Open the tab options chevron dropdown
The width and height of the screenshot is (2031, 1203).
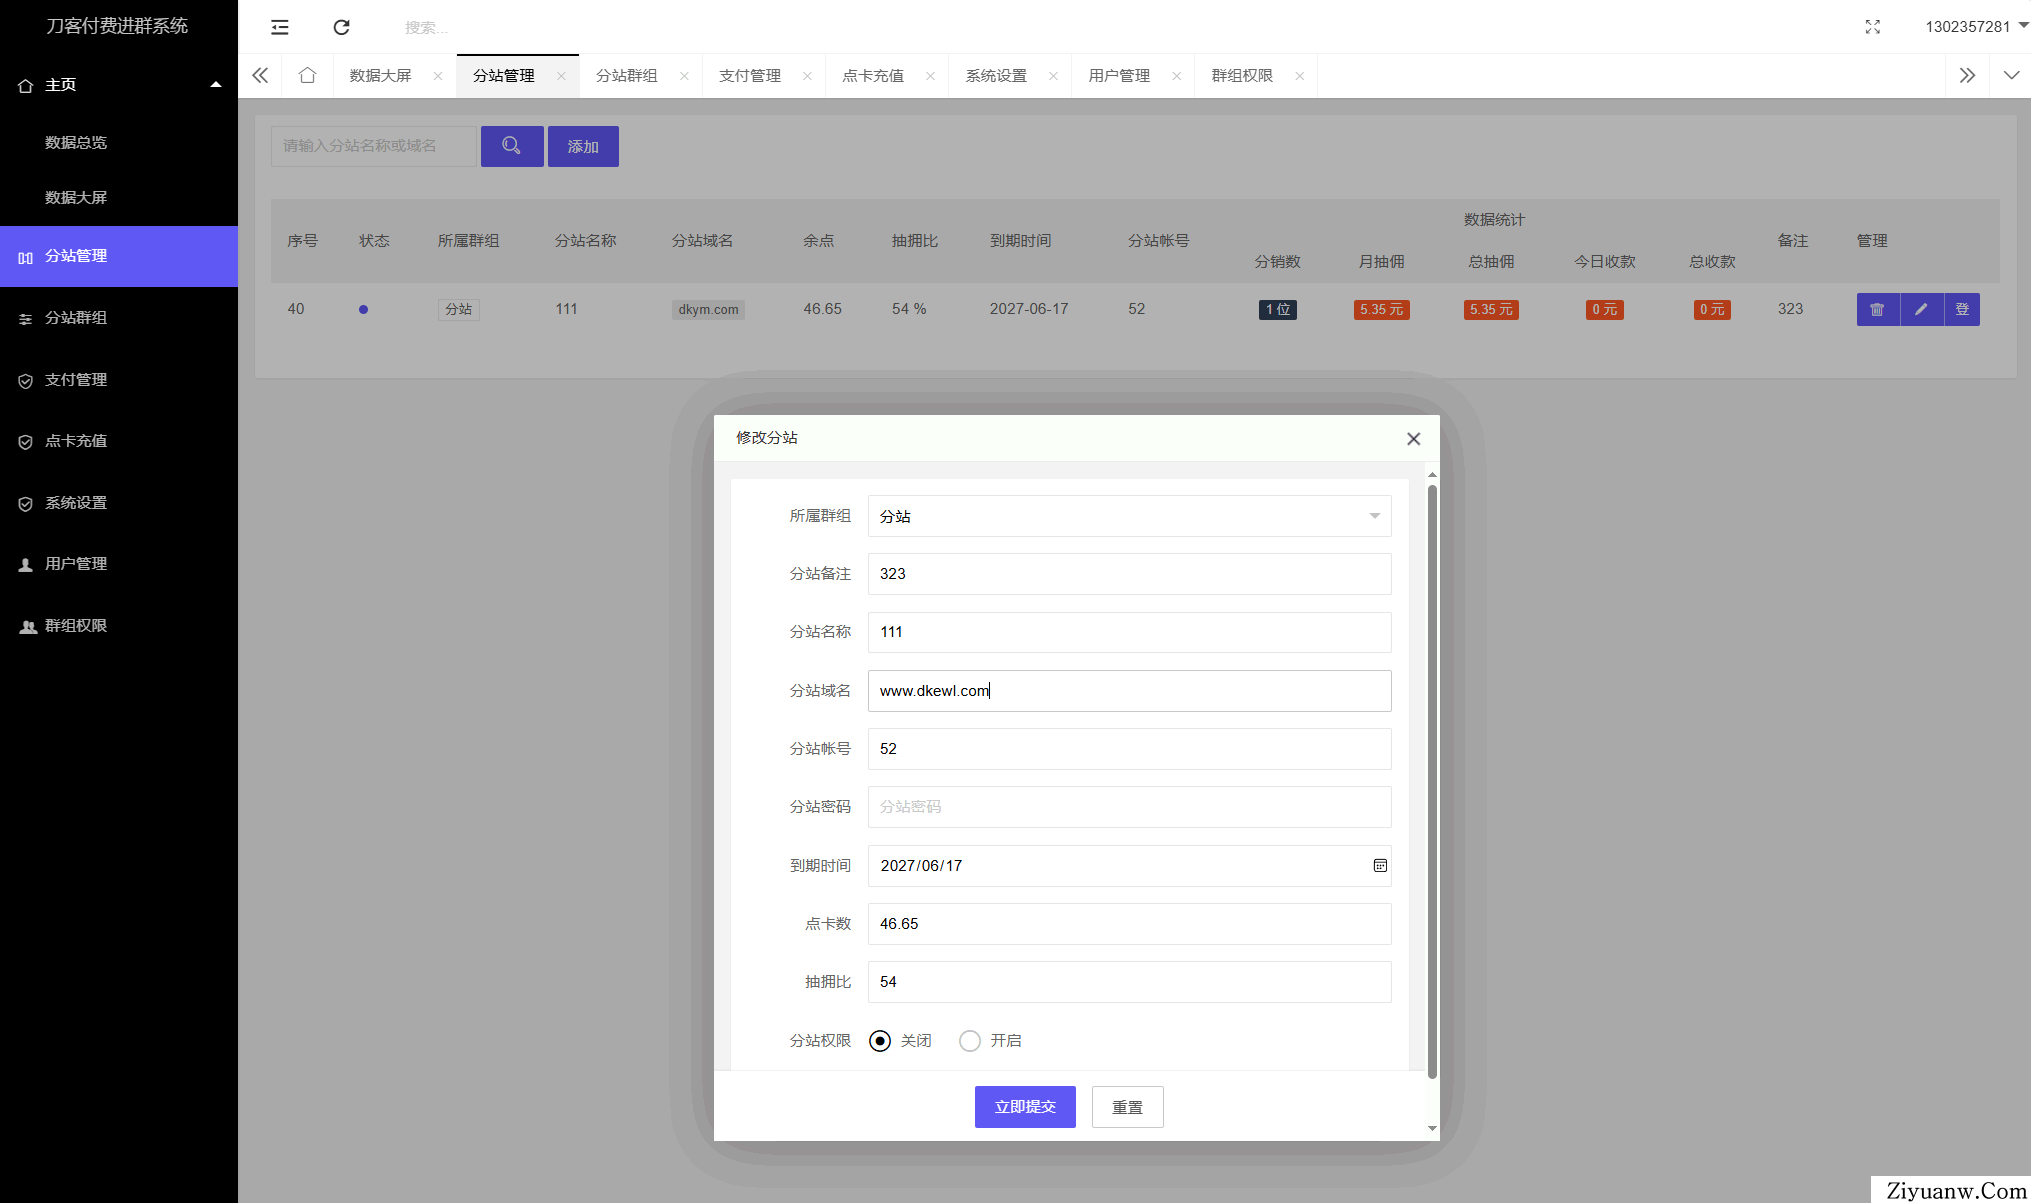click(2011, 76)
